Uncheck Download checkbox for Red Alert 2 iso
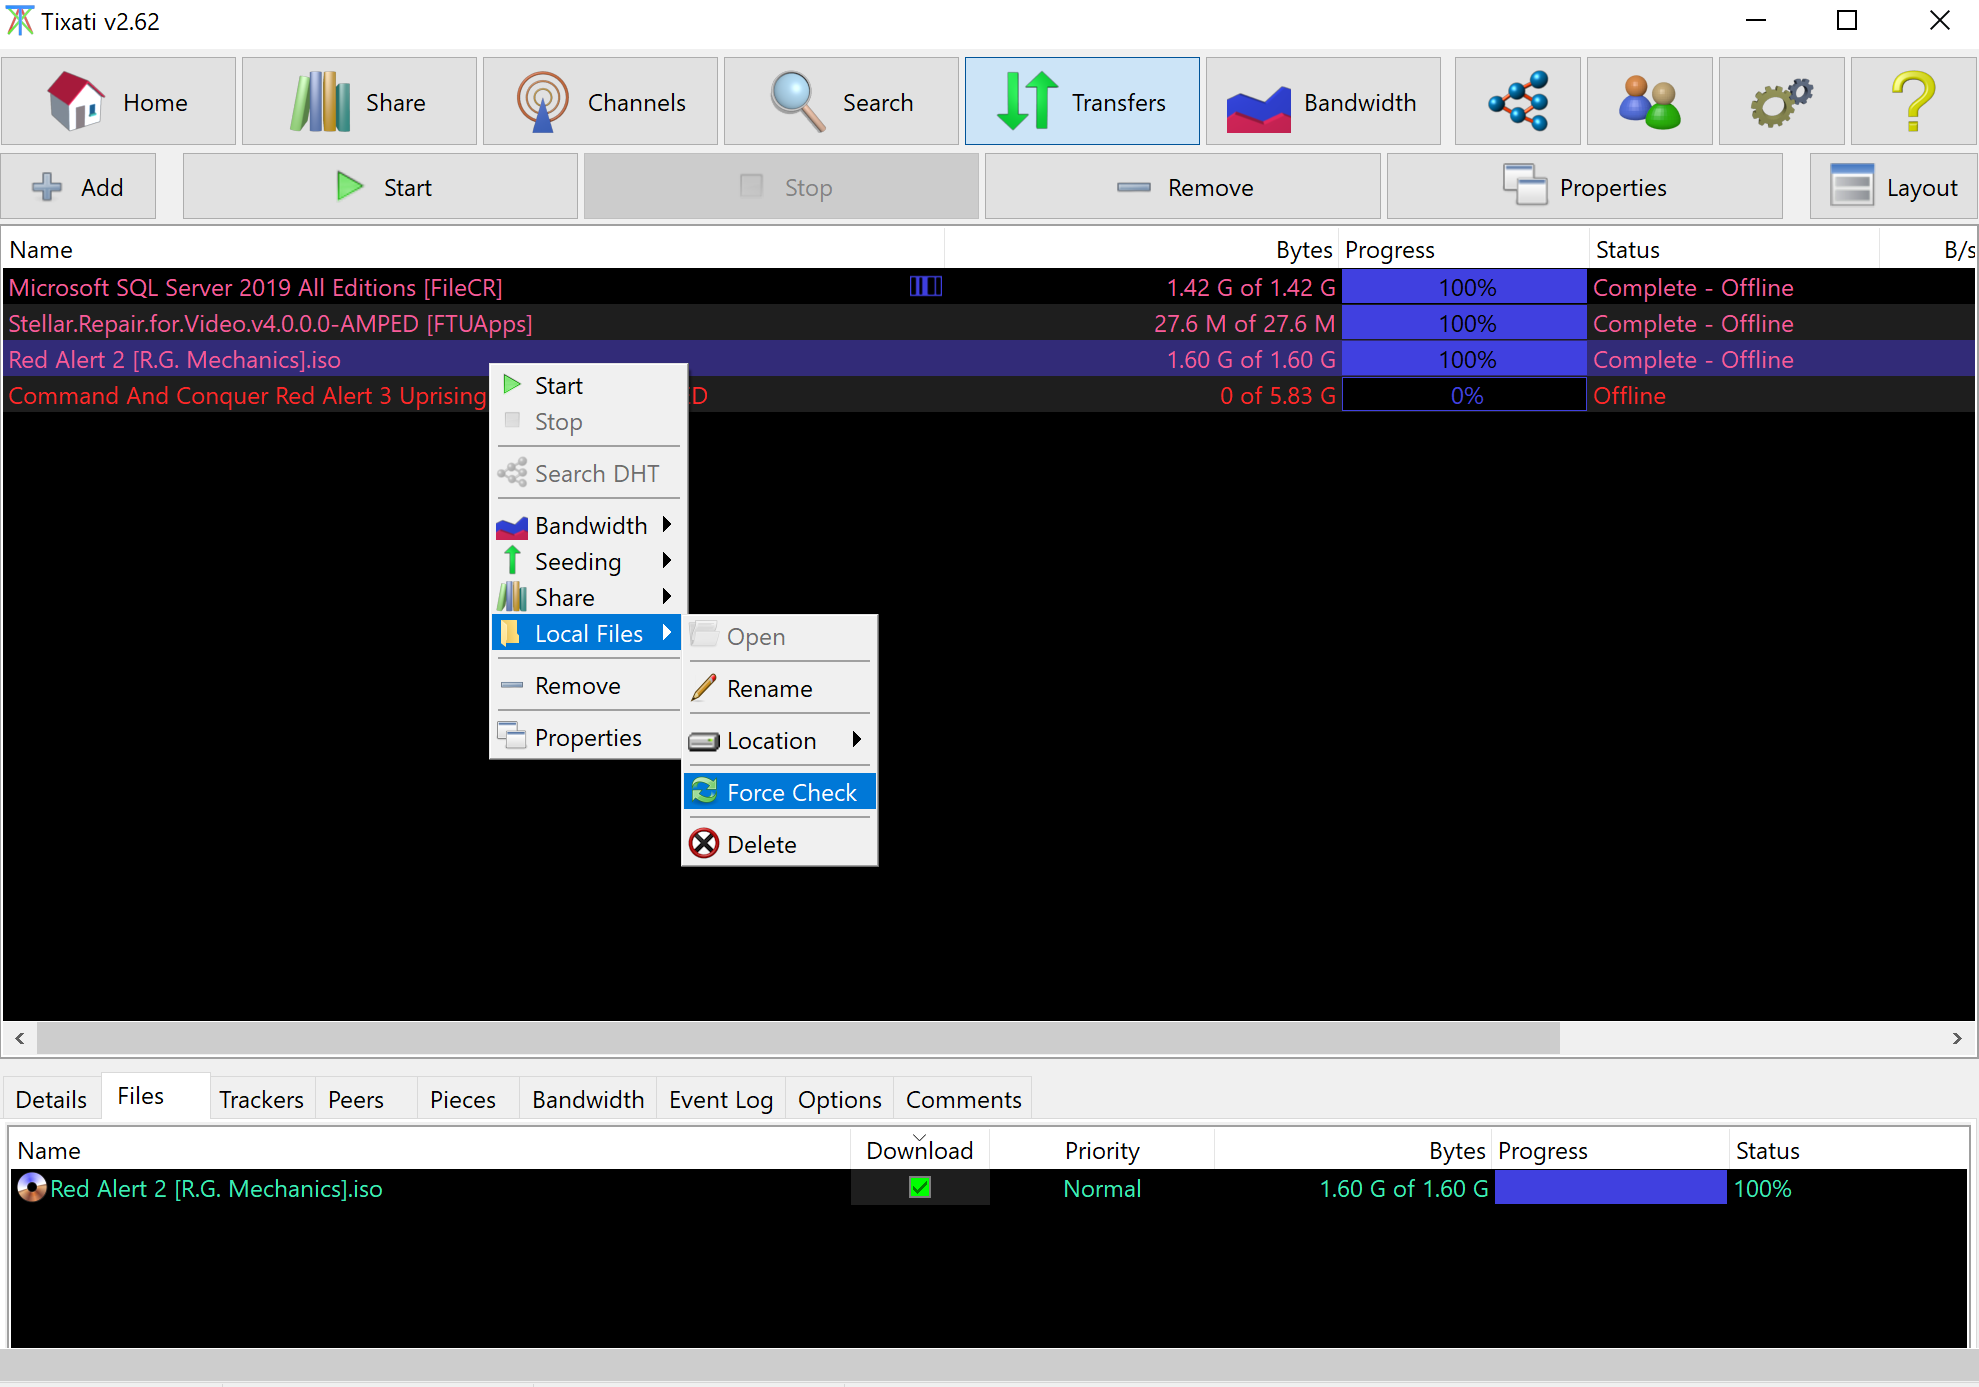 (x=920, y=1188)
